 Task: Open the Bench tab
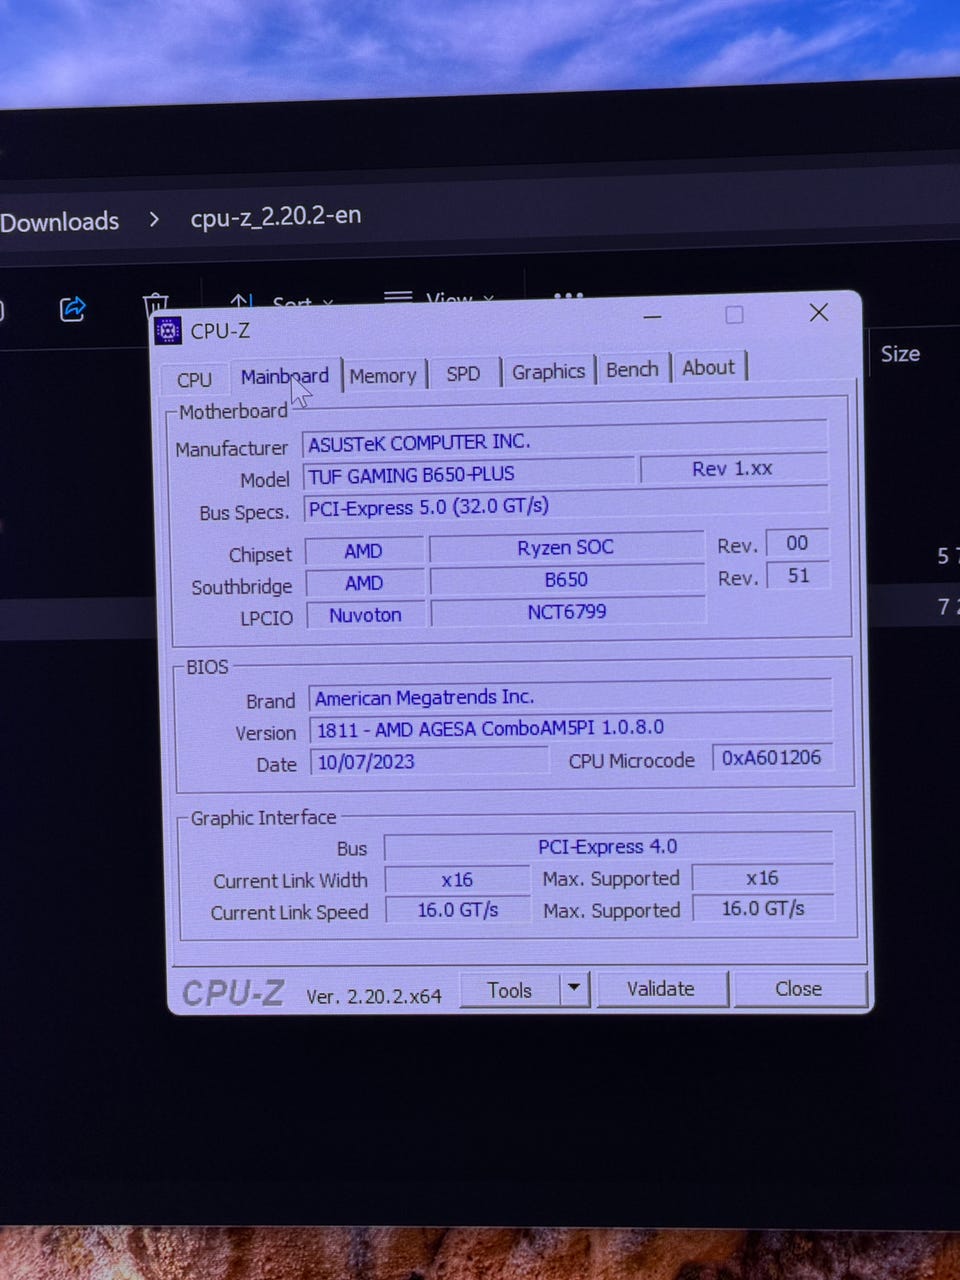pyautogui.click(x=632, y=369)
